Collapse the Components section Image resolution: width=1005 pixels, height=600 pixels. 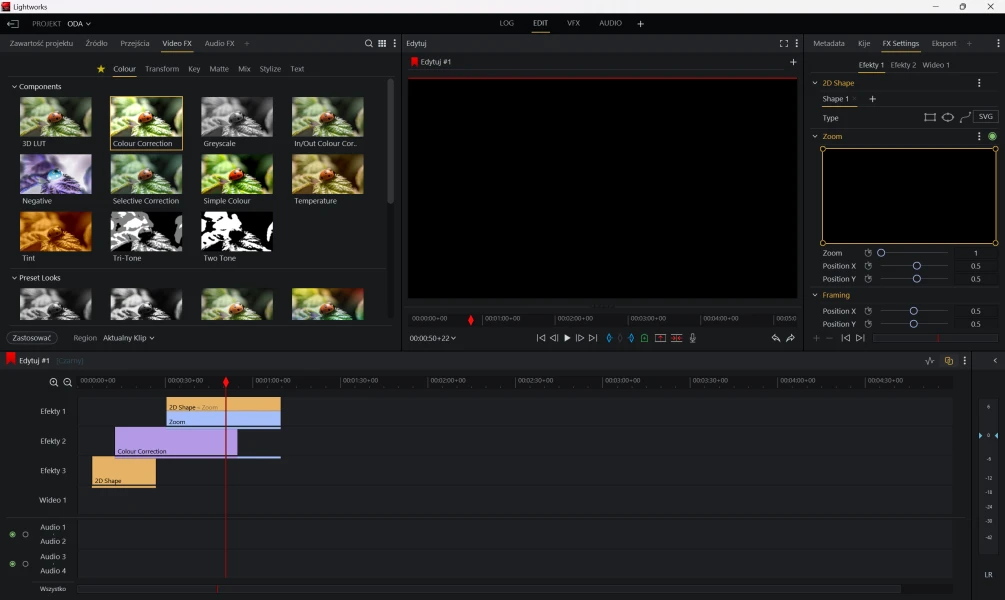click(x=15, y=87)
